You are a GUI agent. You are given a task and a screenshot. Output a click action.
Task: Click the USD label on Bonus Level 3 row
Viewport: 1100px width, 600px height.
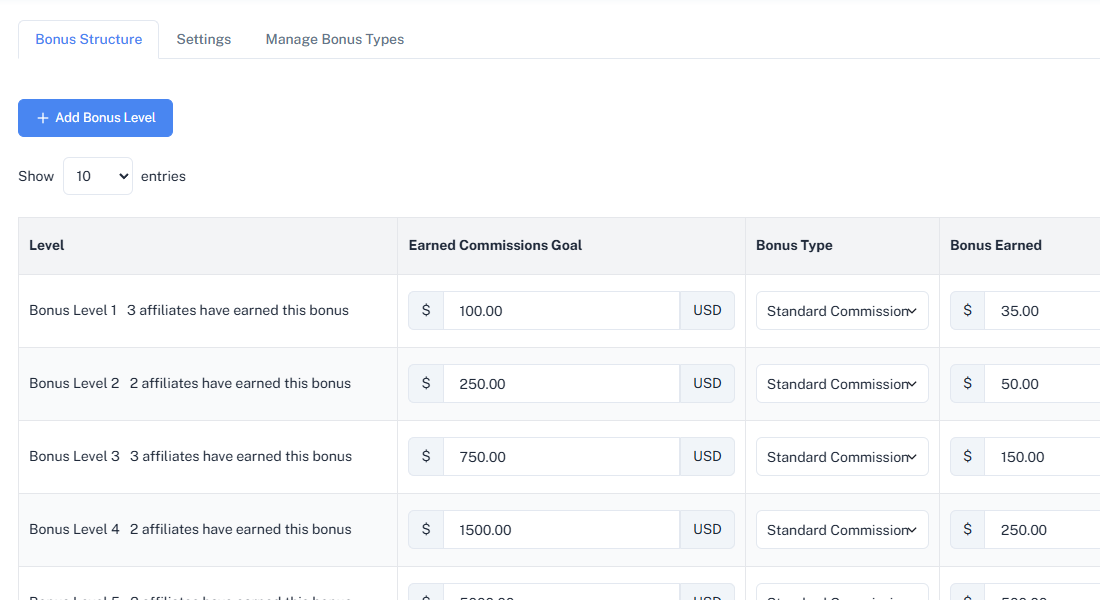coord(707,456)
